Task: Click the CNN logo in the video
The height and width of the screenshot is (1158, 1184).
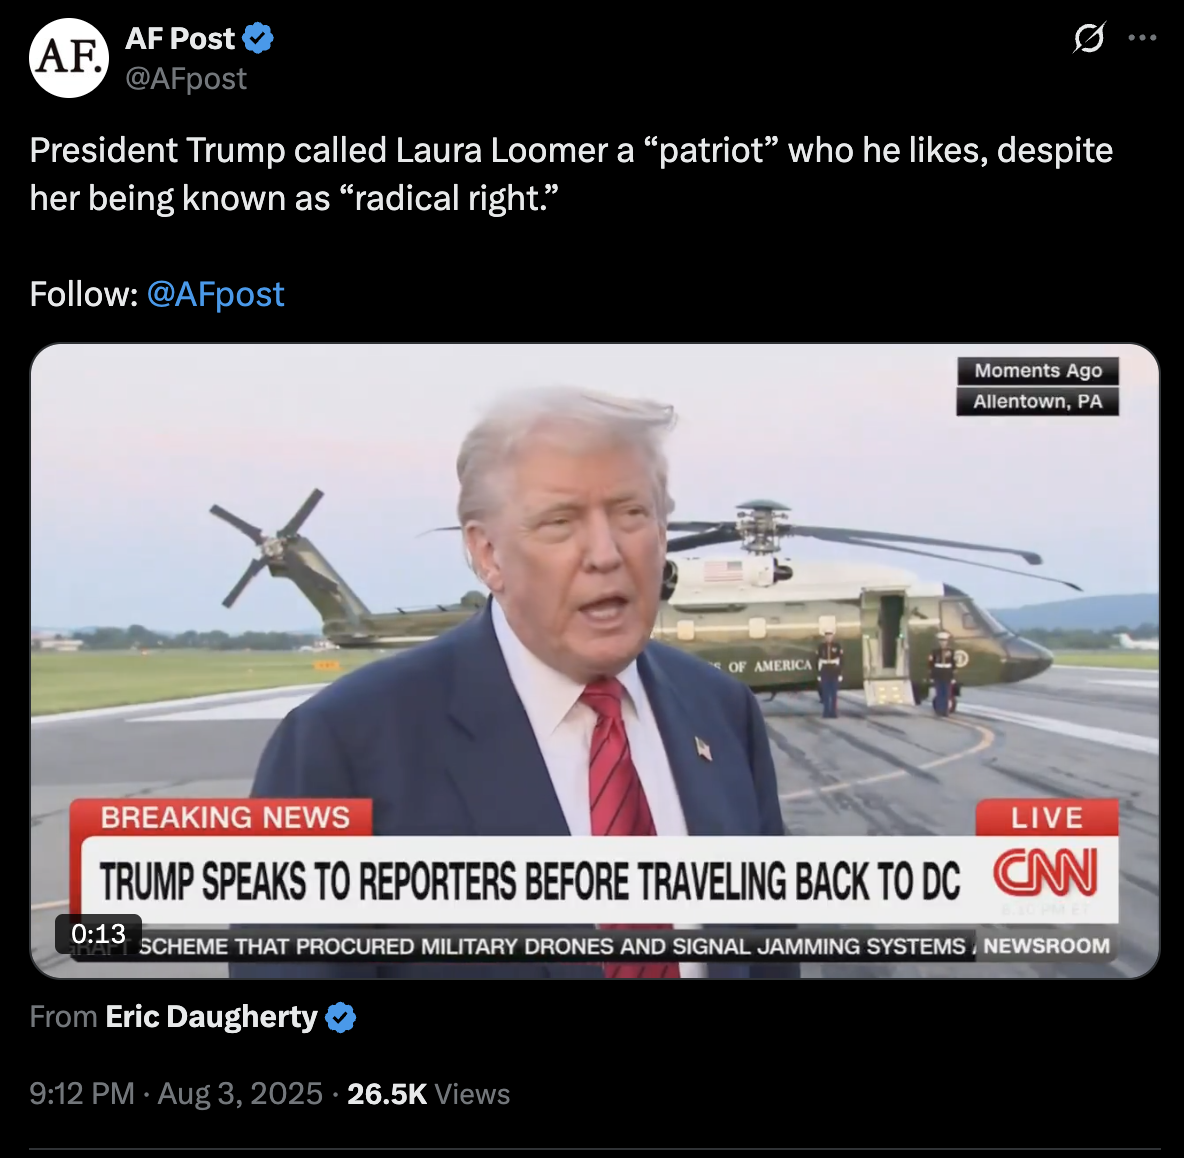Action: click(1045, 871)
